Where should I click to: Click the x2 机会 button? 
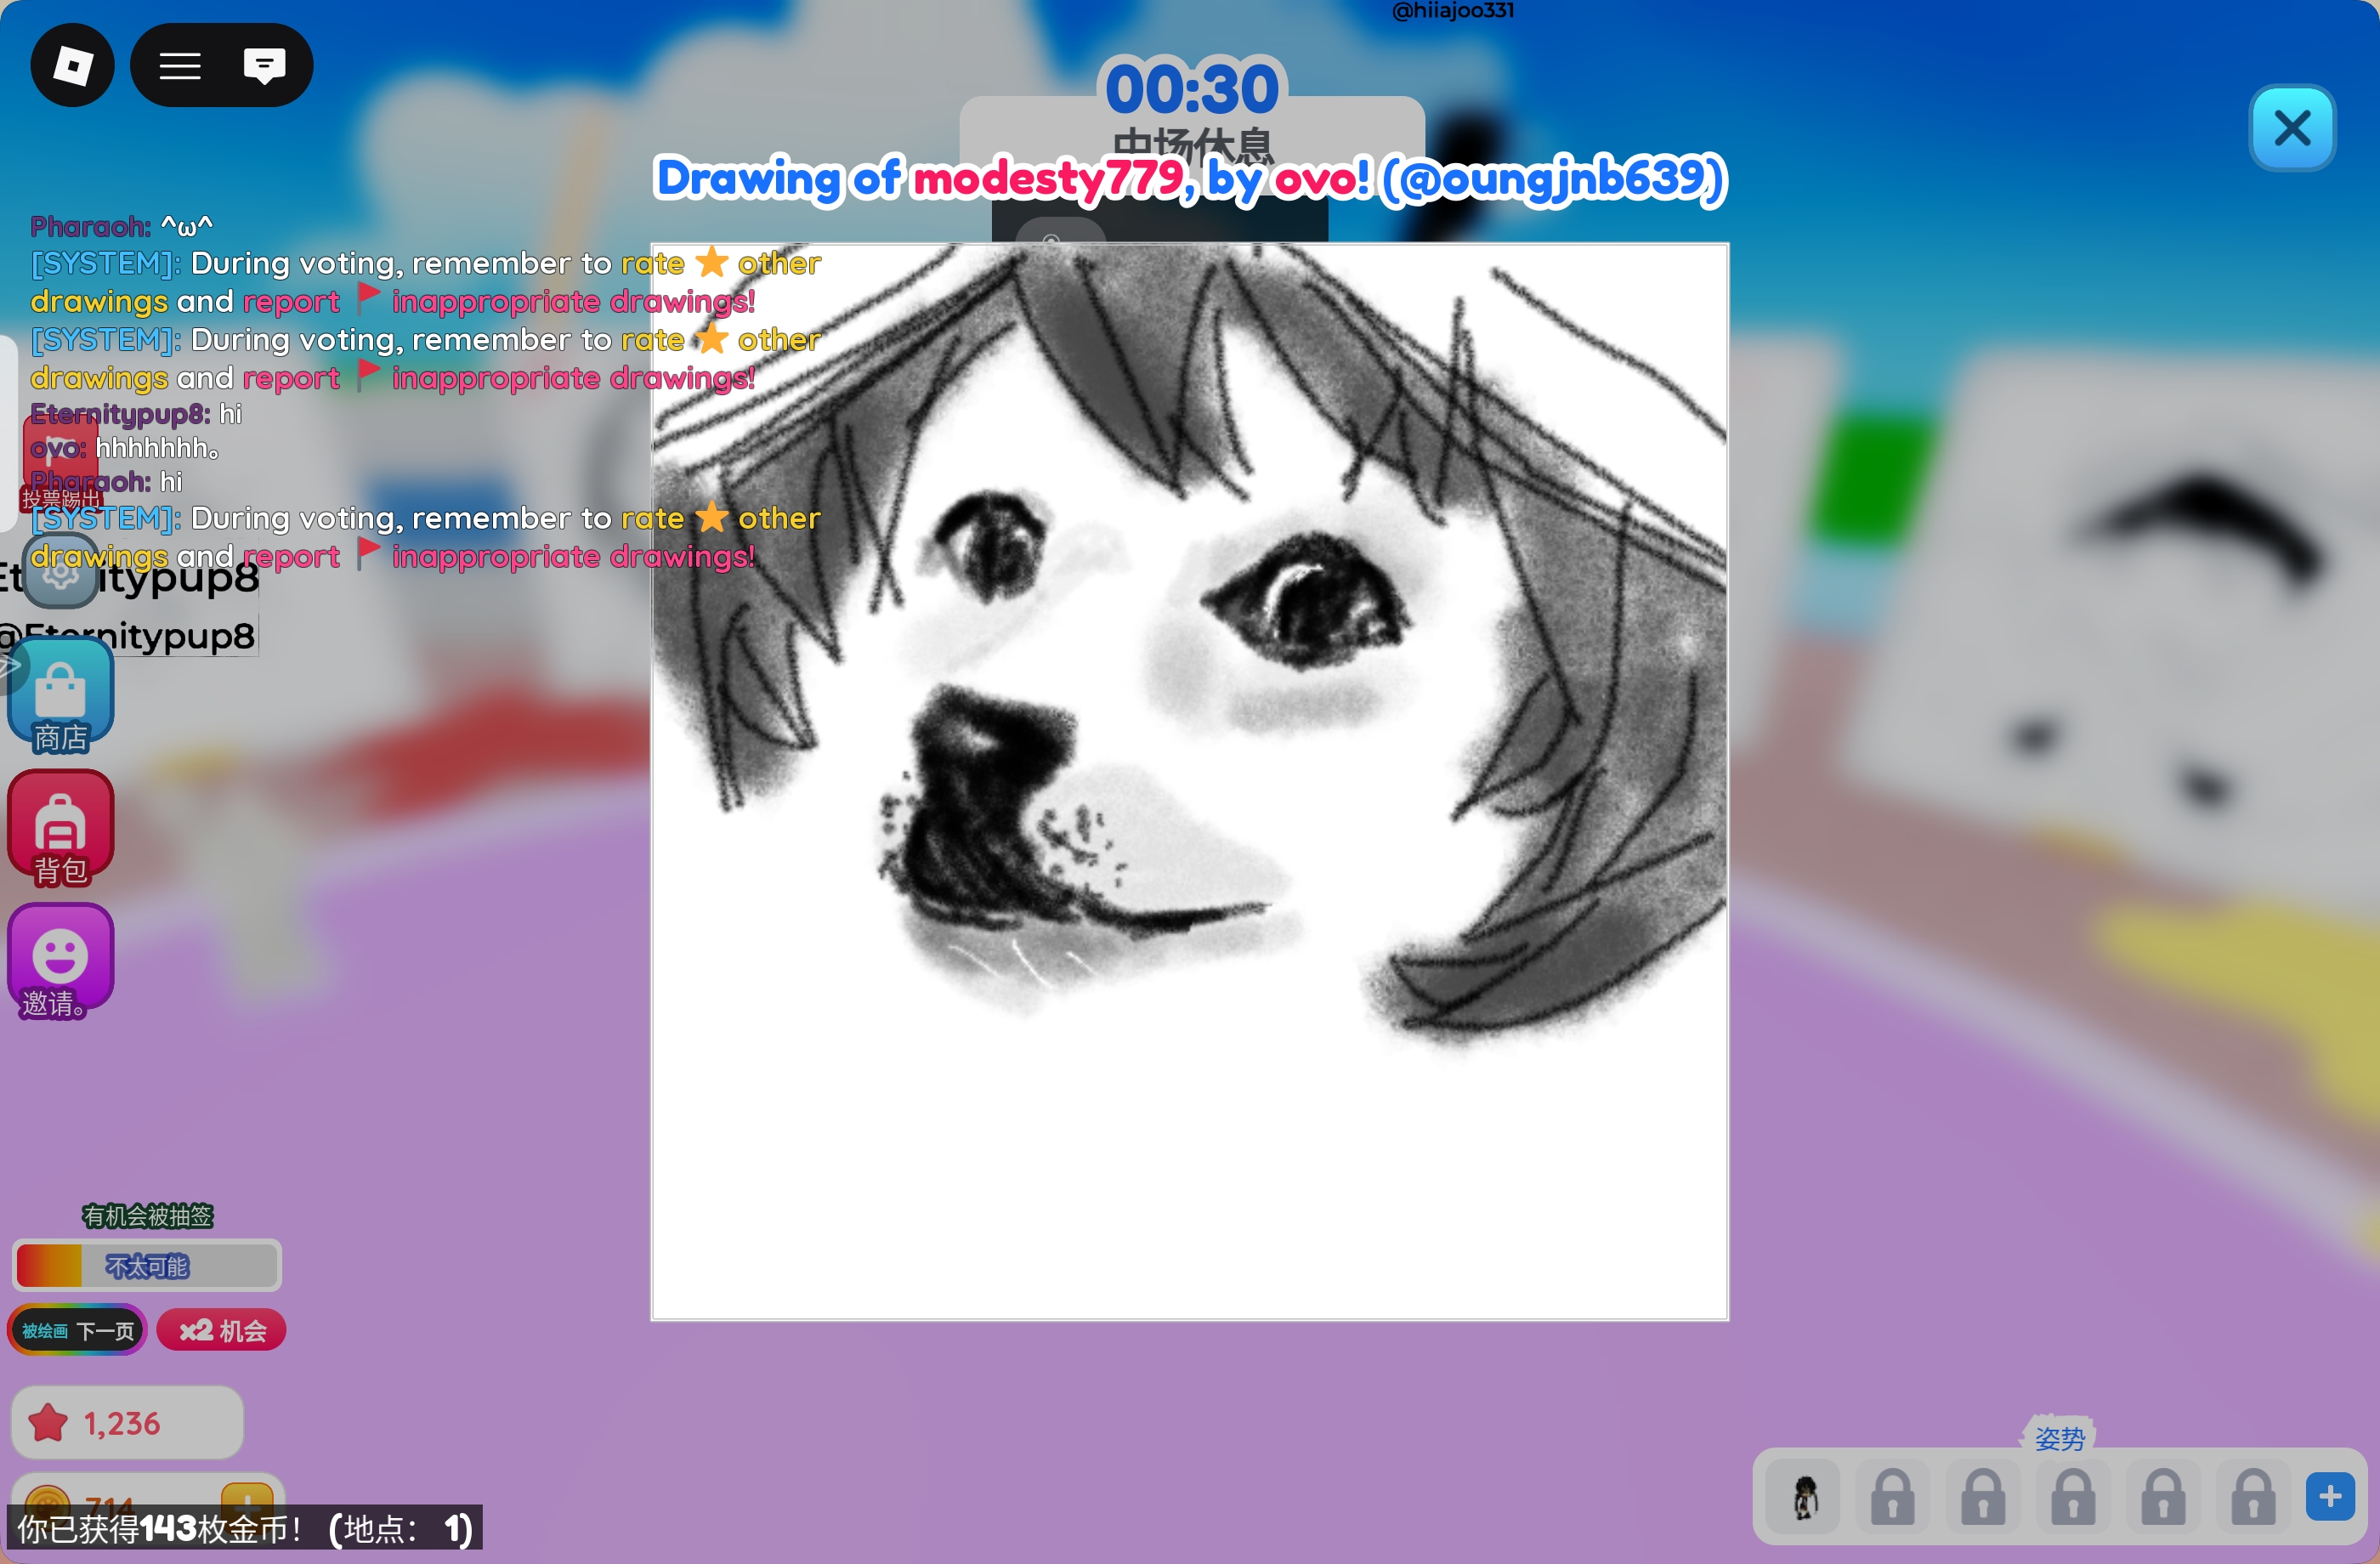coord(222,1330)
